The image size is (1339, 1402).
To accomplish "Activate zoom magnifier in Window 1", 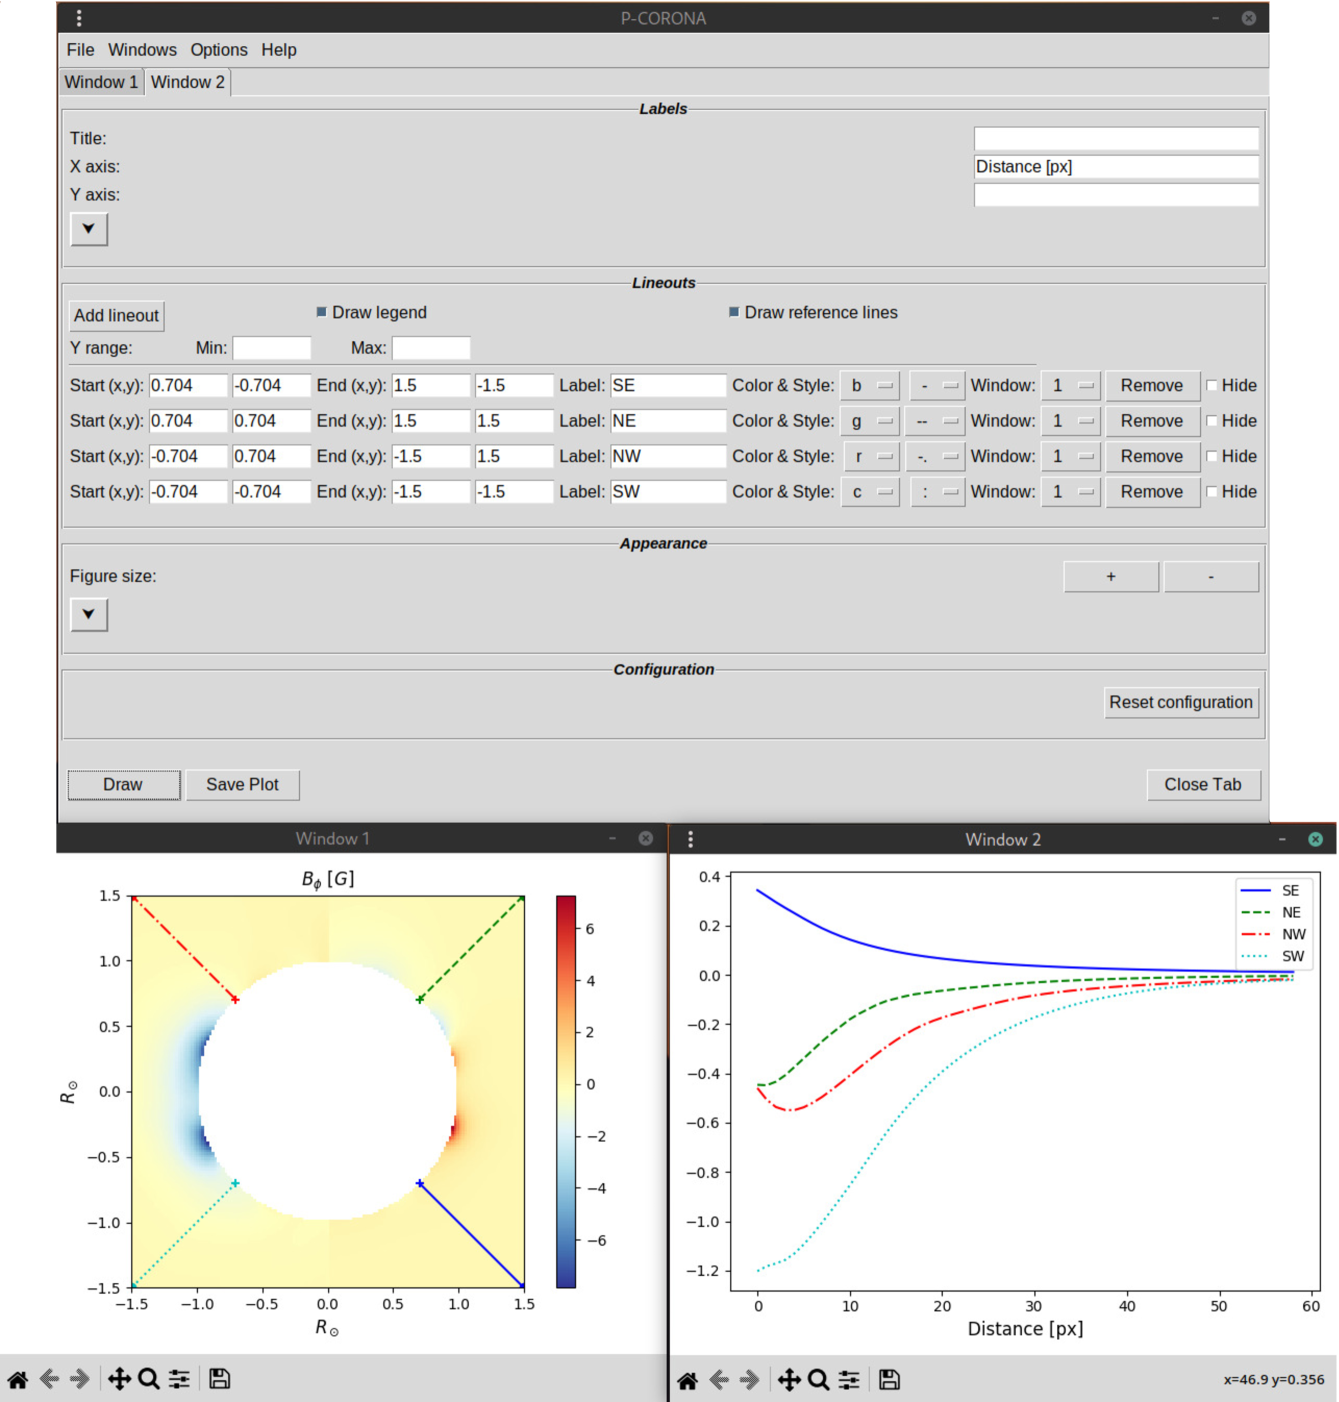I will point(149,1379).
